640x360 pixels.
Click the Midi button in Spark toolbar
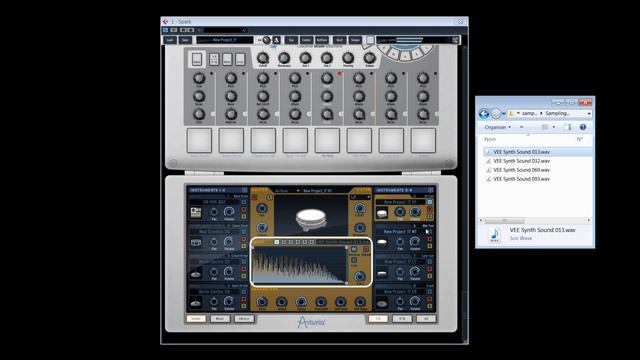pos(339,40)
